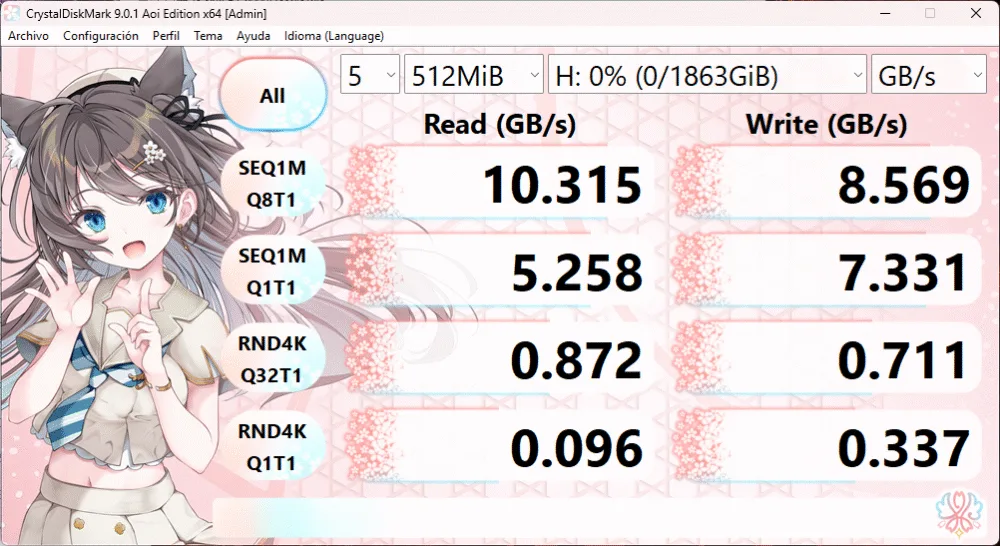Open the Tema menu
Image resolution: width=1000 pixels, height=546 pixels.
pos(208,36)
